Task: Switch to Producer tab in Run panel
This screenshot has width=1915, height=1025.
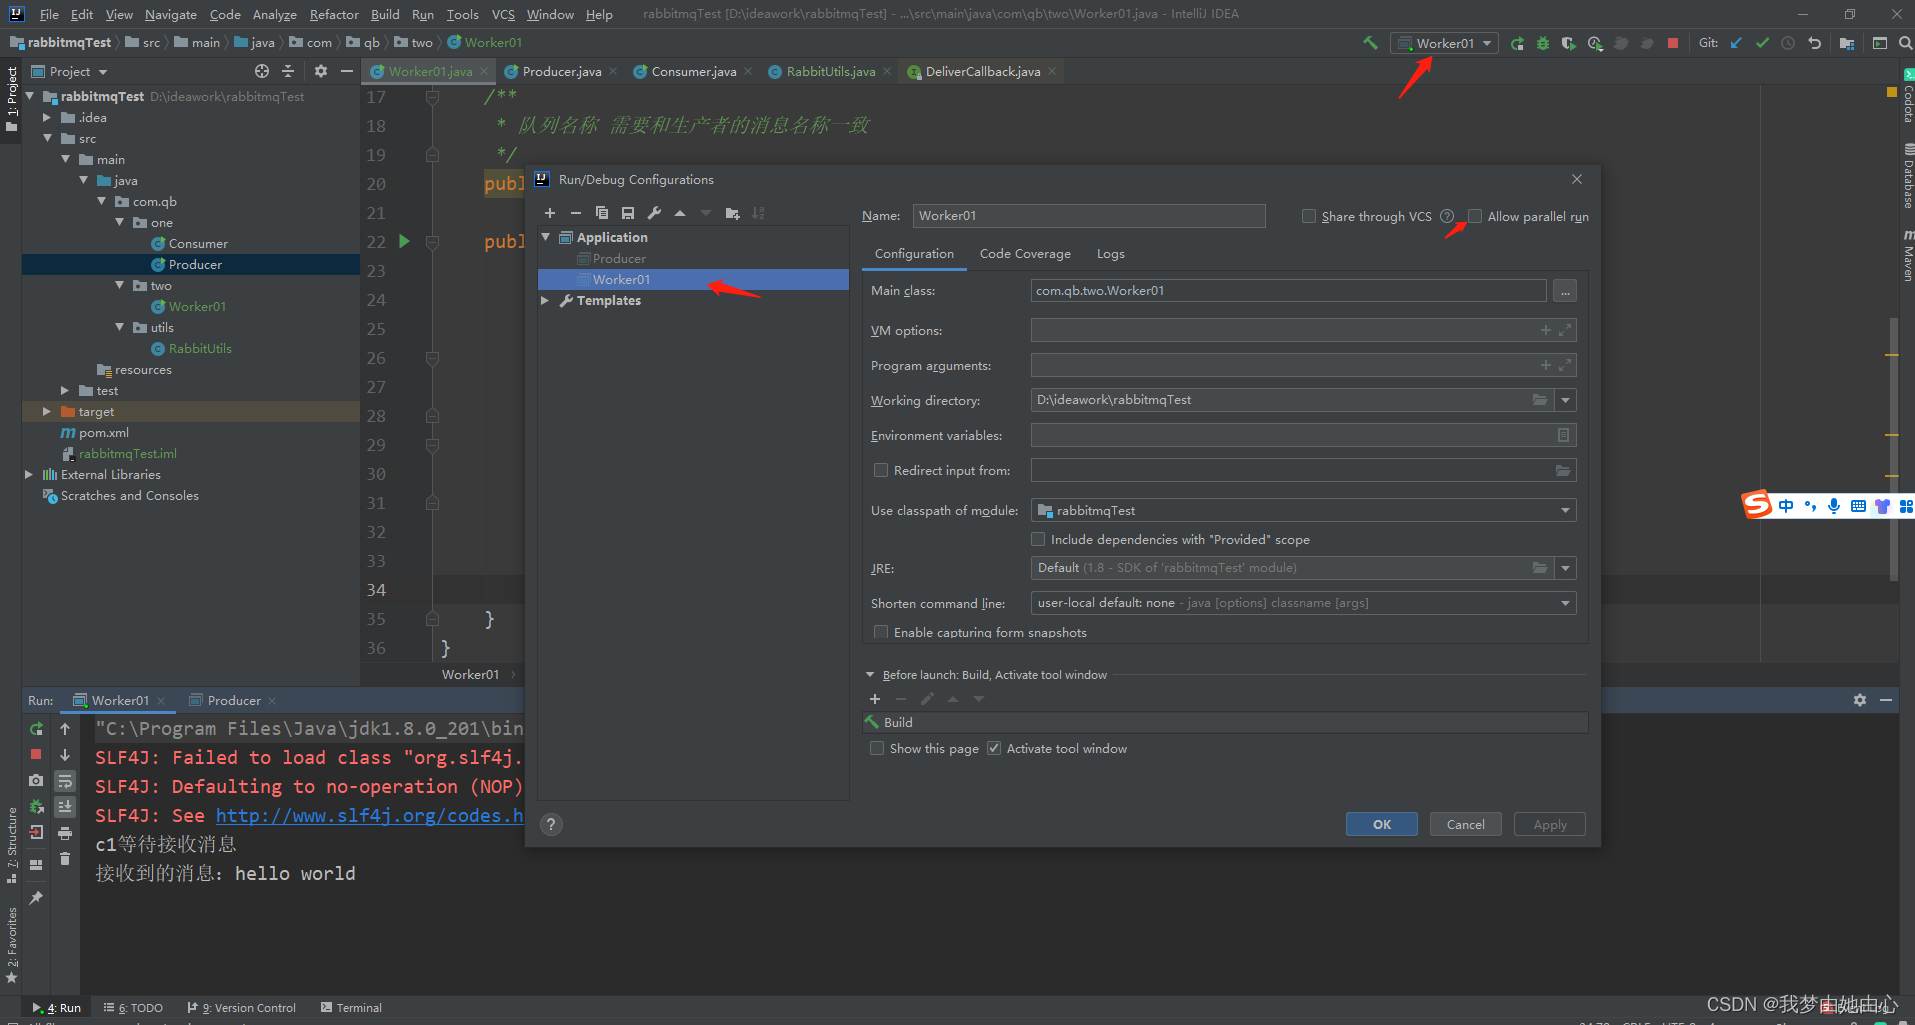Action: click(233, 700)
